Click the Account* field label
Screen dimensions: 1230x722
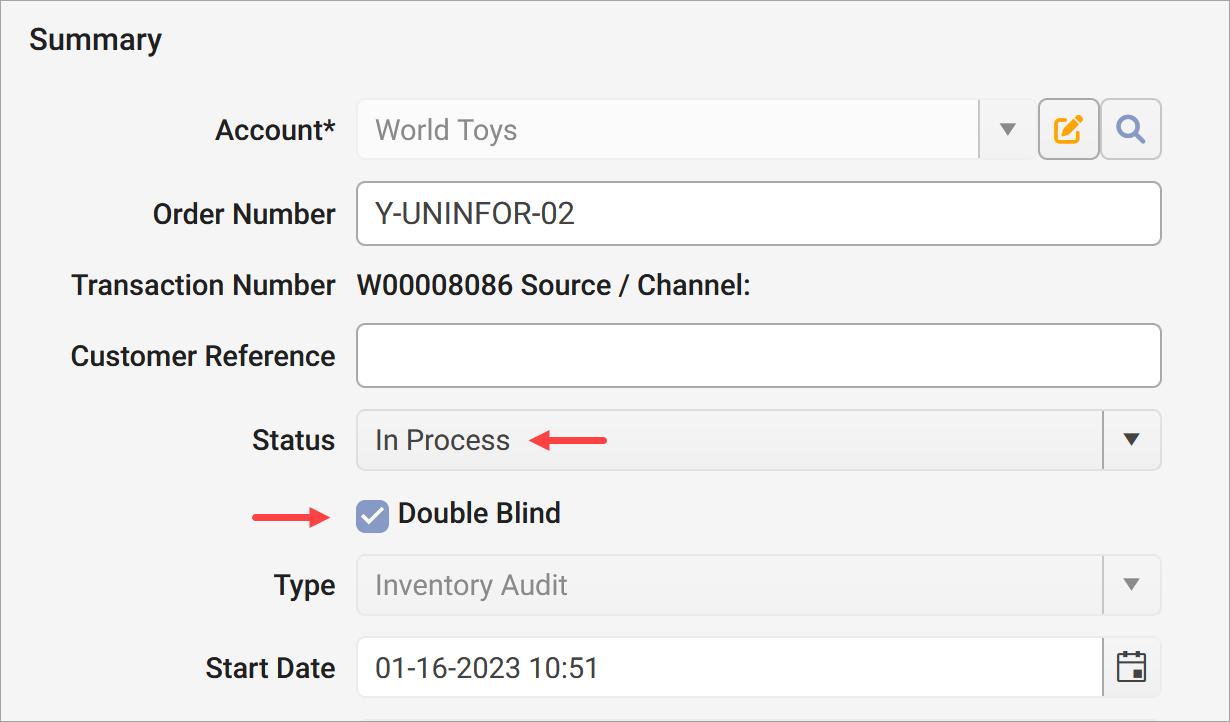pyautogui.click(x=275, y=129)
